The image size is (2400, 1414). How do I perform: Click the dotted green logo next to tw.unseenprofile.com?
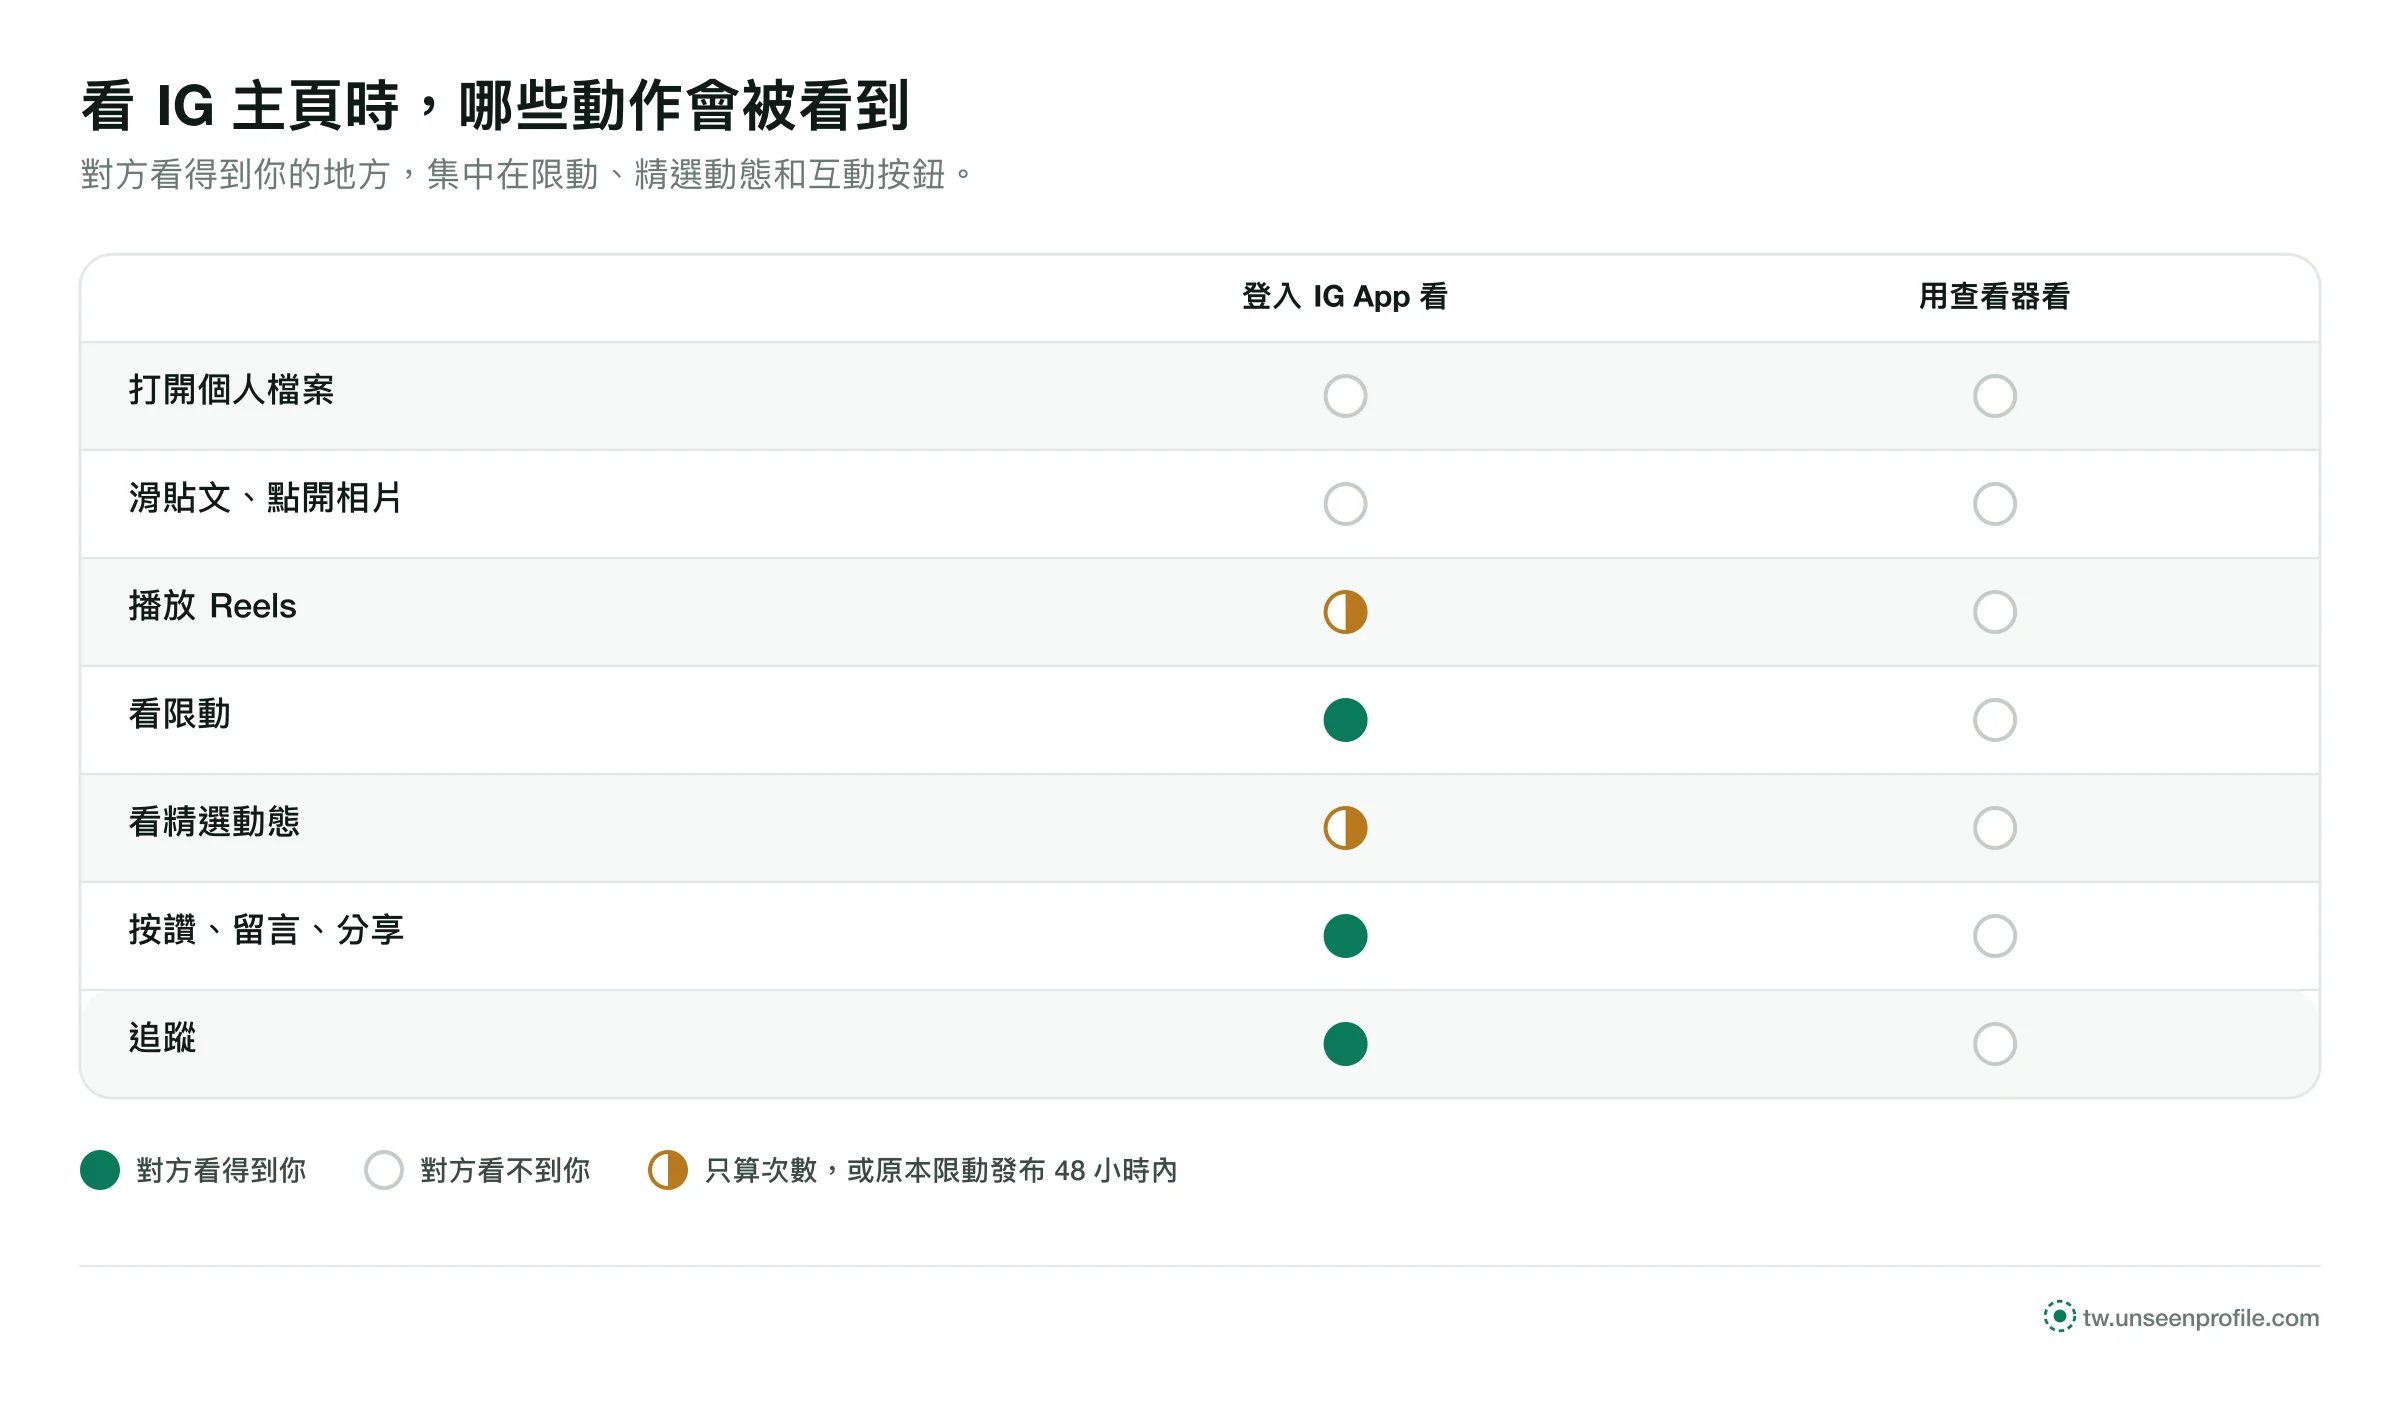[x=2059, y=1316]
